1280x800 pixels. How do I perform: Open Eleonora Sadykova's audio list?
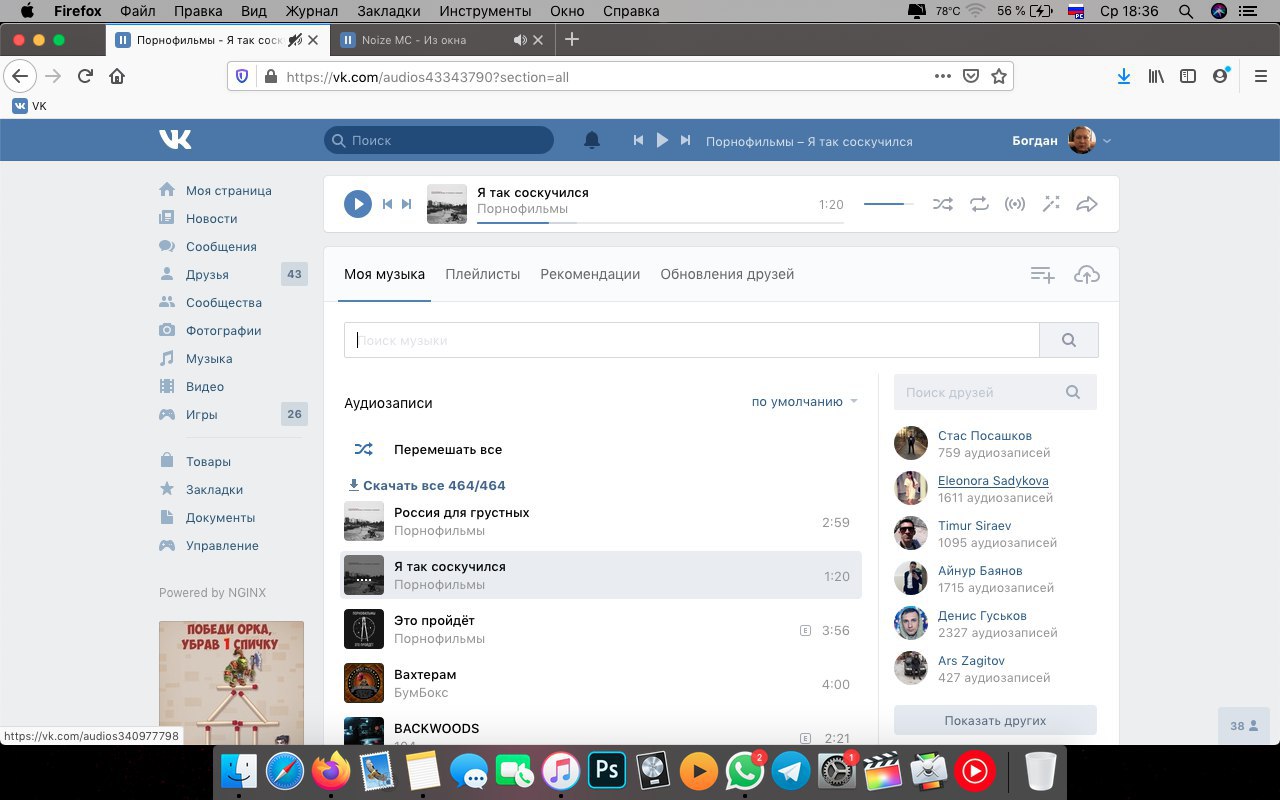993,481
